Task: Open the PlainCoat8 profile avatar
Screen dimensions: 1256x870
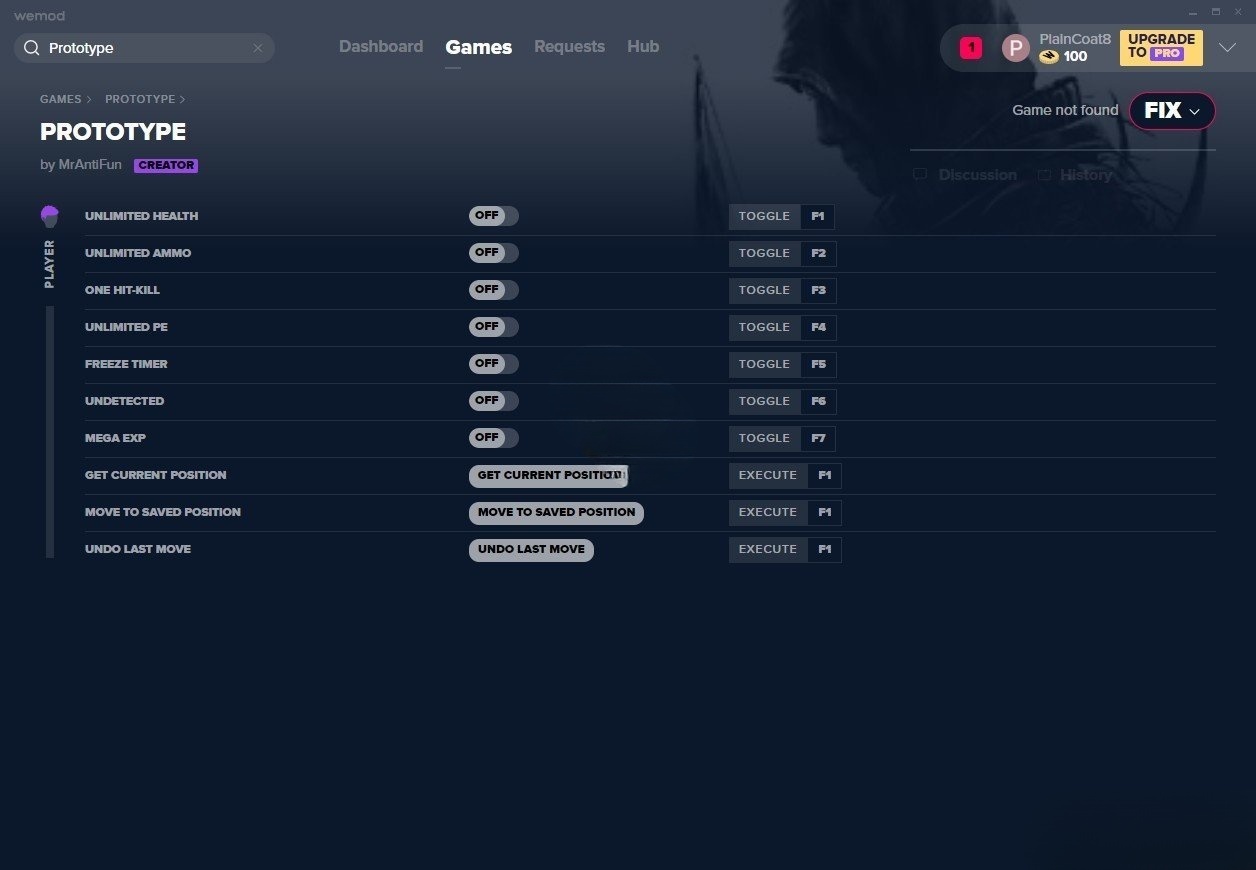Action: pyautogui.click(x=1015, y=48)
